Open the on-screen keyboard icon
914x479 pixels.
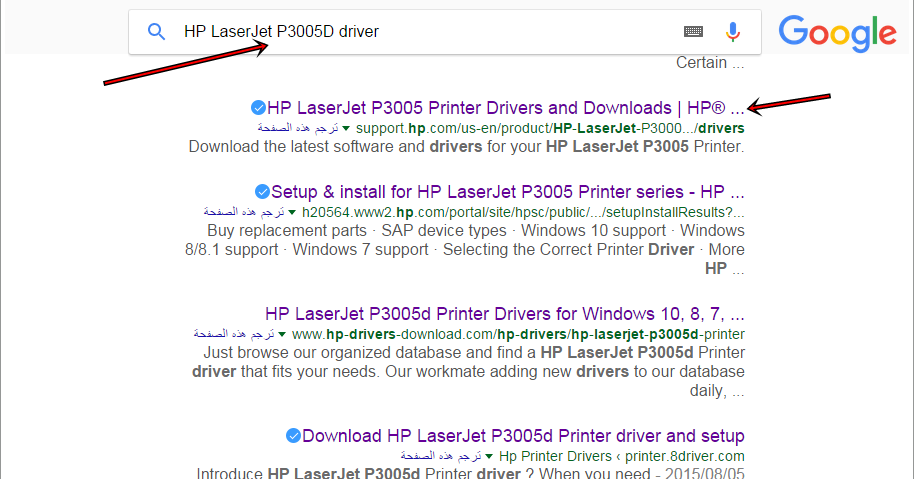[693, 31]
